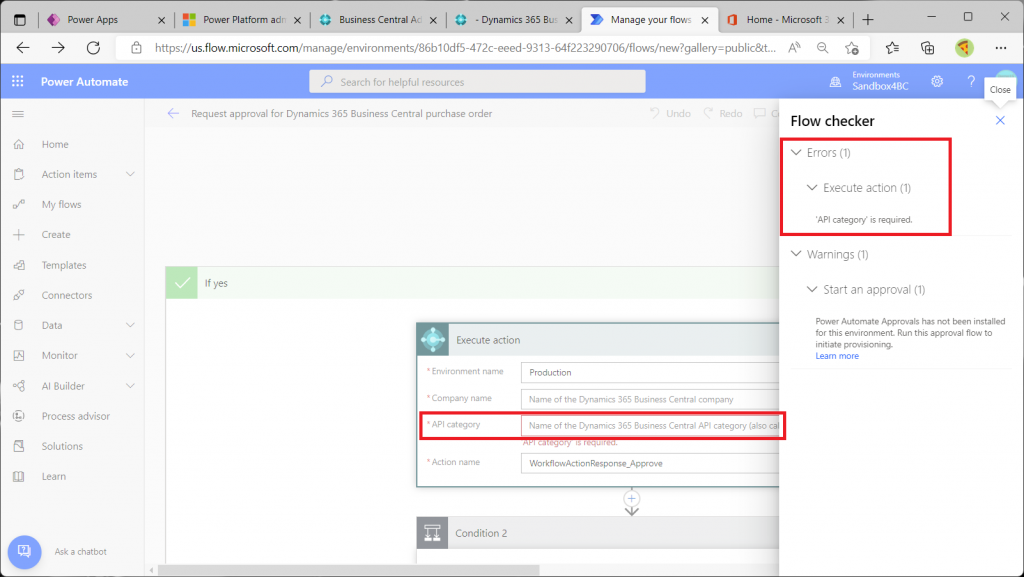Click the Condition 2 step header
The height and width of the screenshot is (577, 1024).
tap(598, 533)
